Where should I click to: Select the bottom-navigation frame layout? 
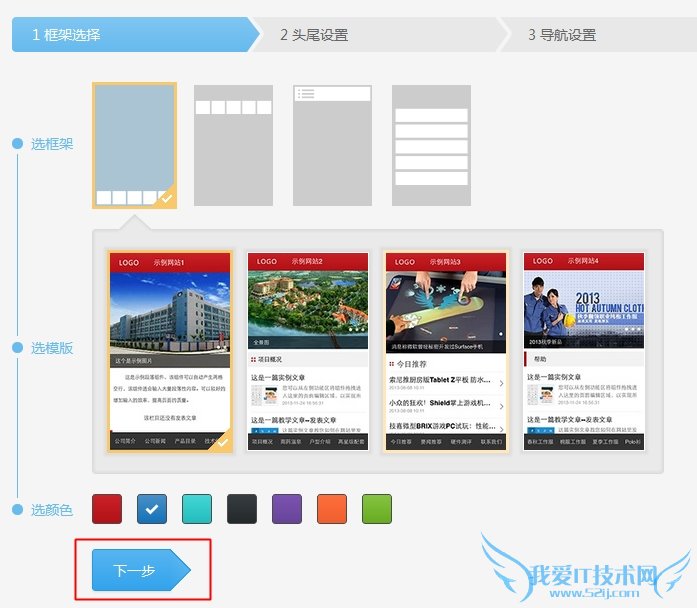134,145
